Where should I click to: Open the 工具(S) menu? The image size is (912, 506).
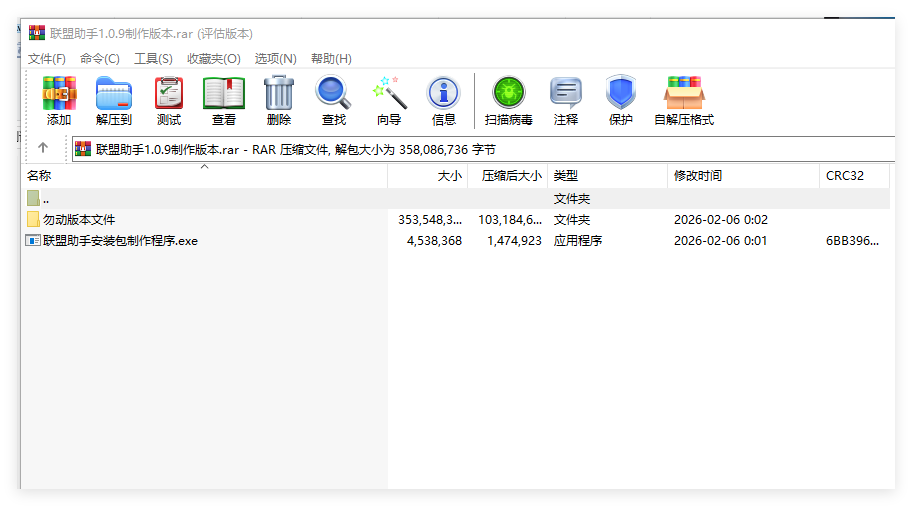pyautogui.click(x=154, y=59)
